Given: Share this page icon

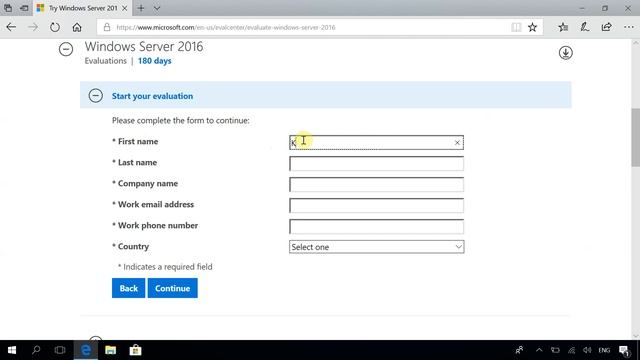Looking at the screenshot, I should (607, 27).
